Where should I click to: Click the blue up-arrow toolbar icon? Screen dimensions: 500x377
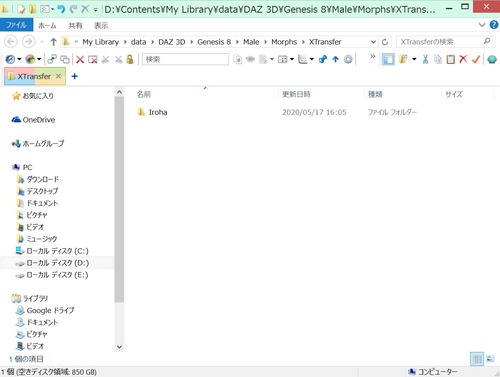(335, 59)
